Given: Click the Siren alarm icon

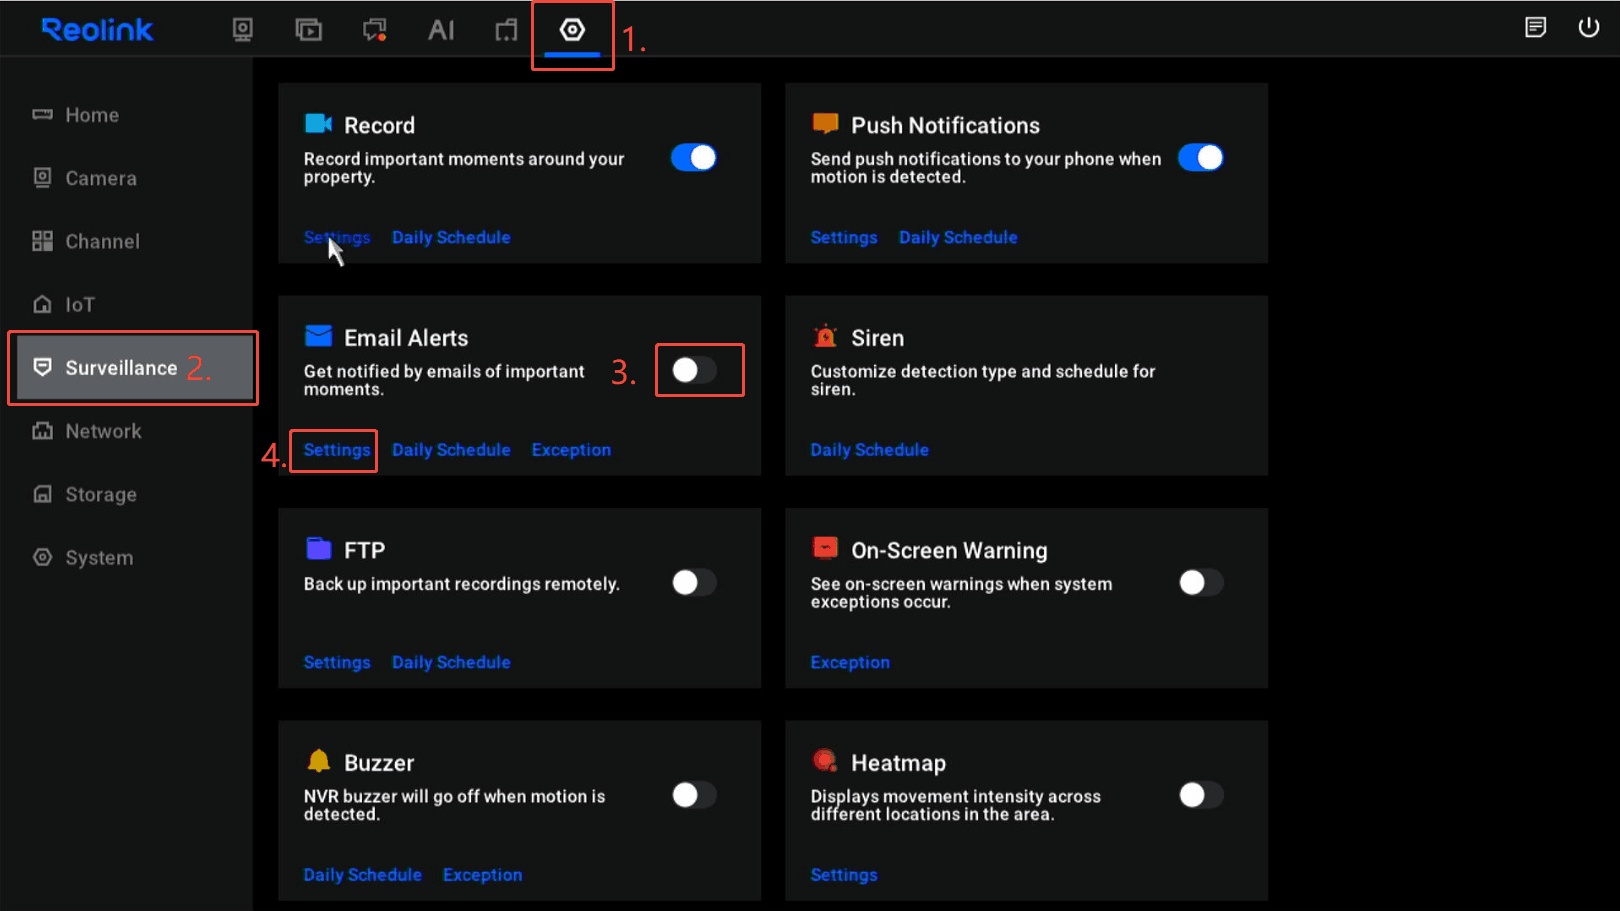Looking at the screenshot, I should [825, 335].
